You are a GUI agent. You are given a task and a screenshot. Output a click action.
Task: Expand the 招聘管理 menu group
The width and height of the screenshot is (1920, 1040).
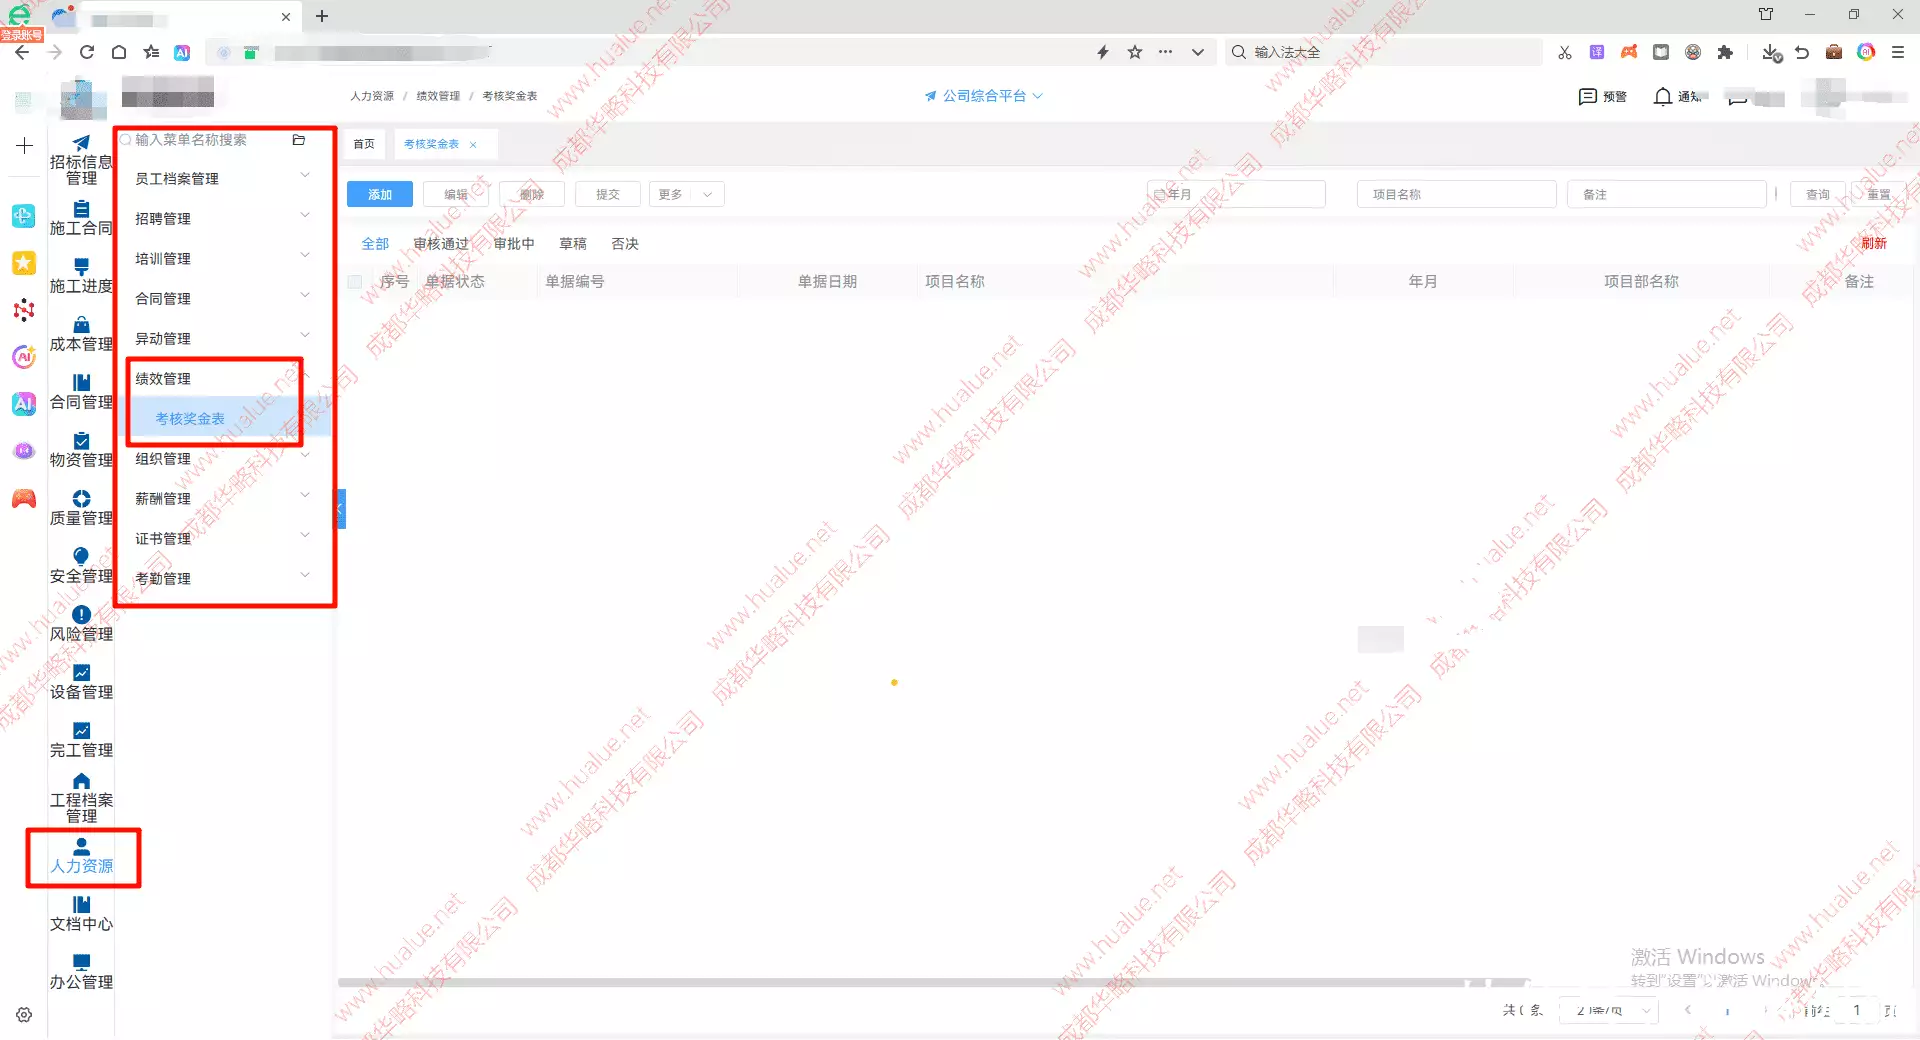[224, 218]
